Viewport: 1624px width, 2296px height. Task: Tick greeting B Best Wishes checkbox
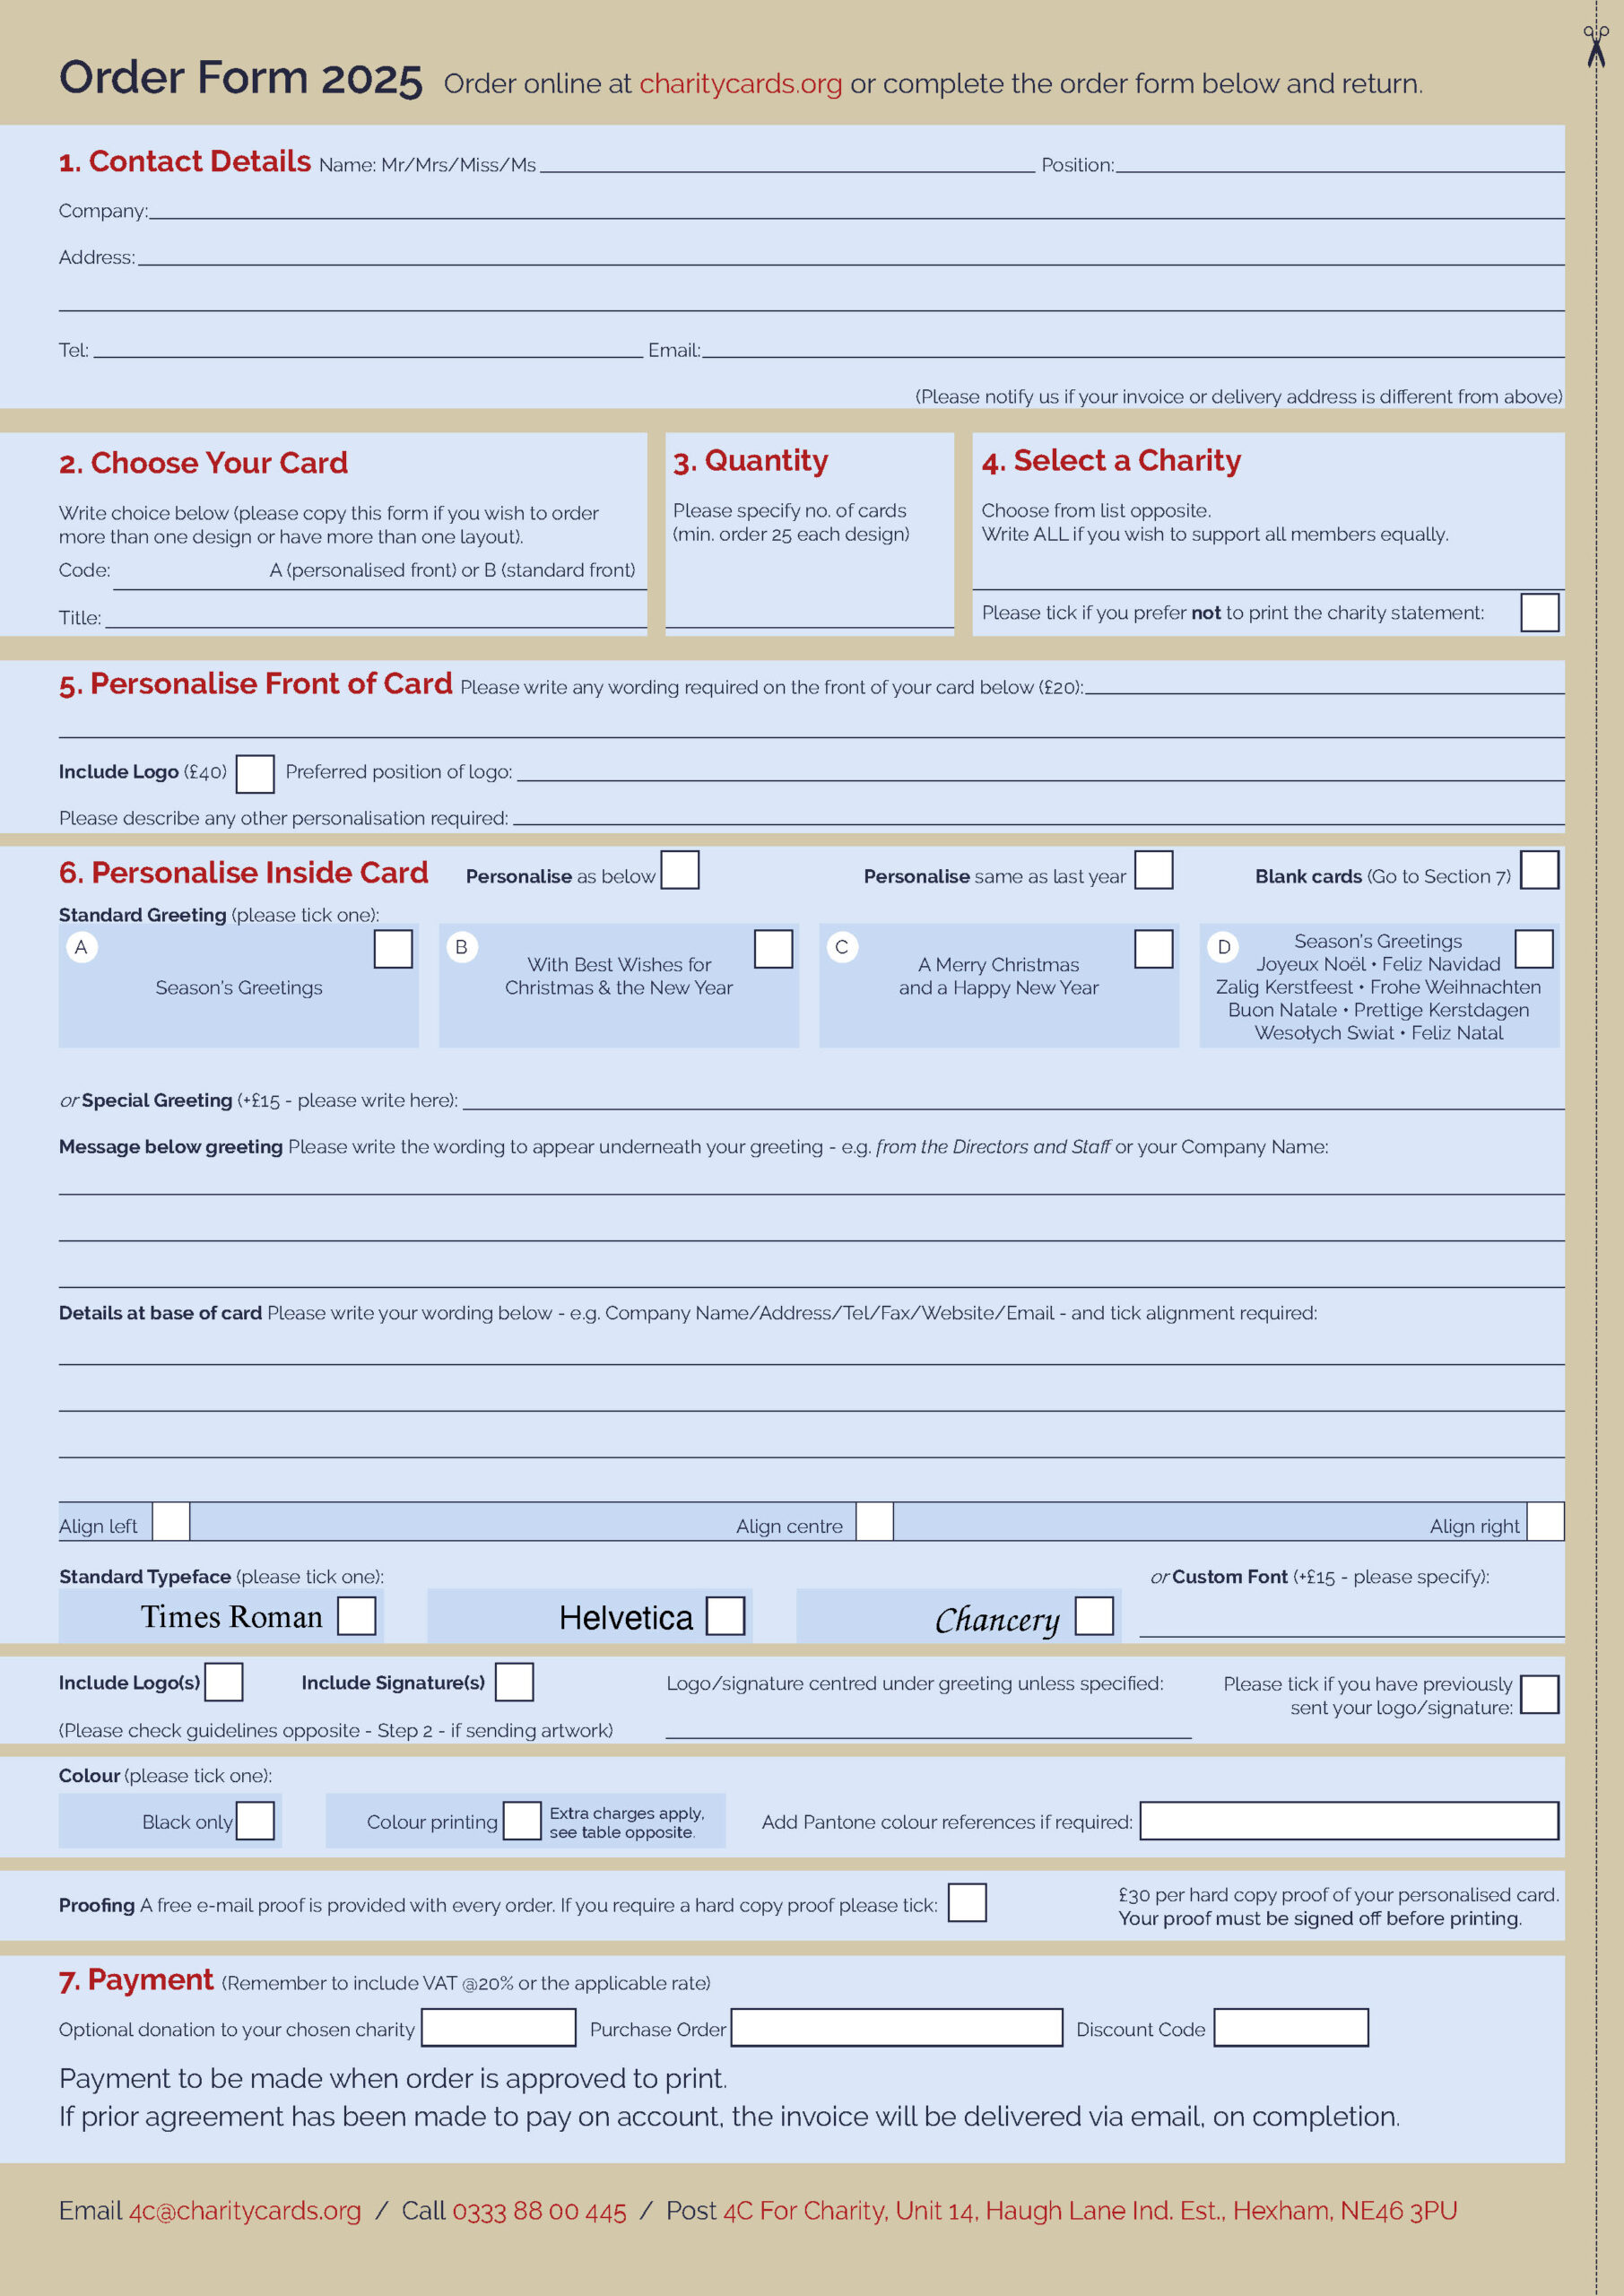(x=773, y=948)
